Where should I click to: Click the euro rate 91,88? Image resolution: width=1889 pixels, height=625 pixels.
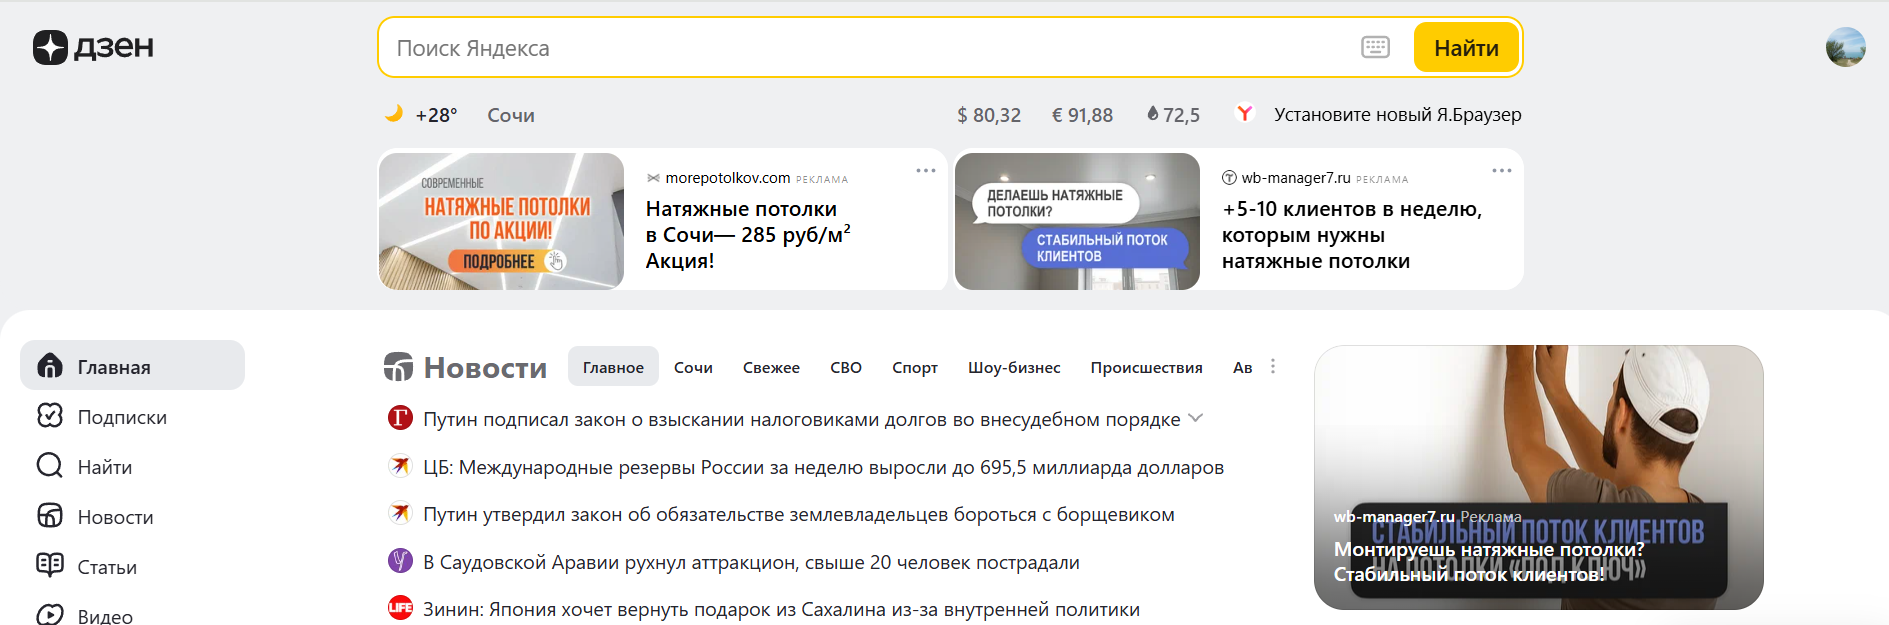1082,115
